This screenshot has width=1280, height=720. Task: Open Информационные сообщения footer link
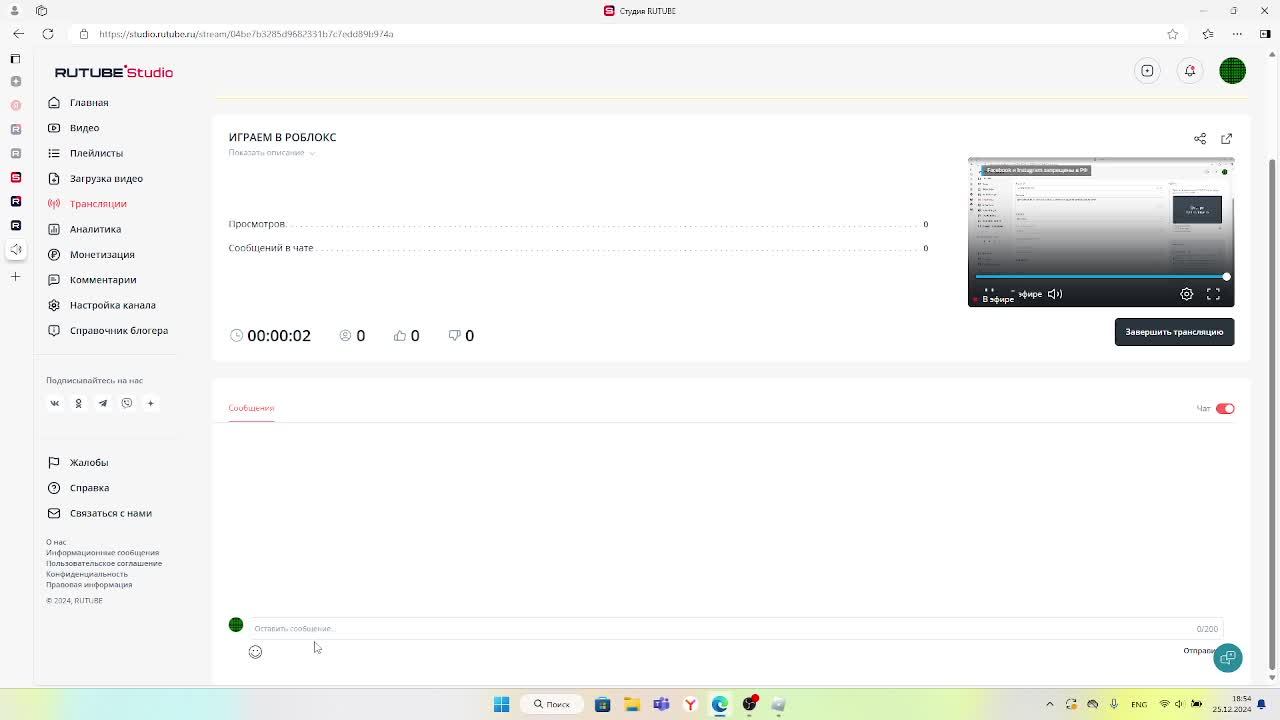[102, 552]
